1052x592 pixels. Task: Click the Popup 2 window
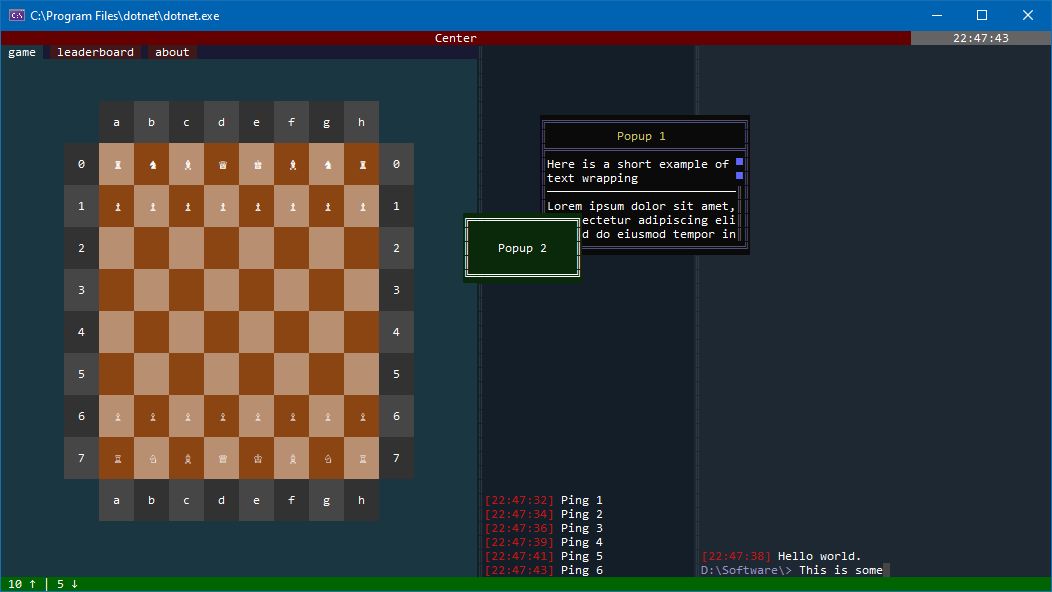tap(522, 248)
